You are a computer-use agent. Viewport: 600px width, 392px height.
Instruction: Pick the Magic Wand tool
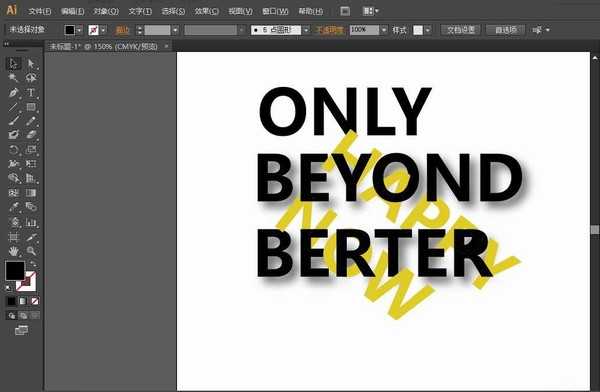[13, 78]
